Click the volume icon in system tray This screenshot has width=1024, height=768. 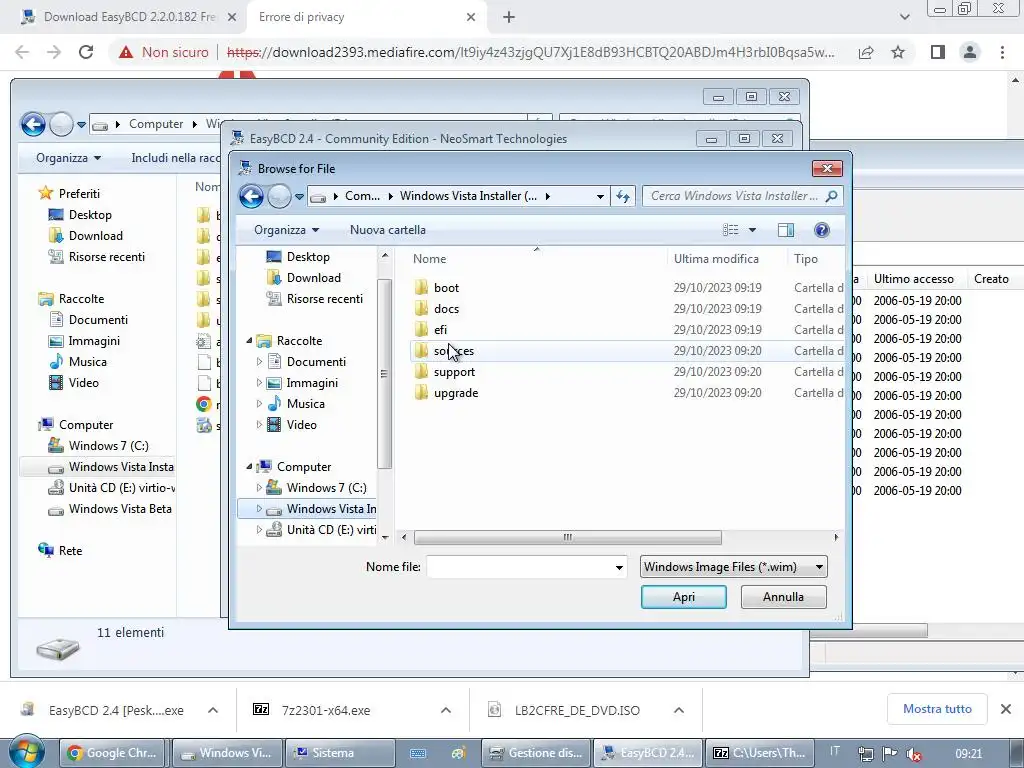pyautogui.click(x=914, y=754)
